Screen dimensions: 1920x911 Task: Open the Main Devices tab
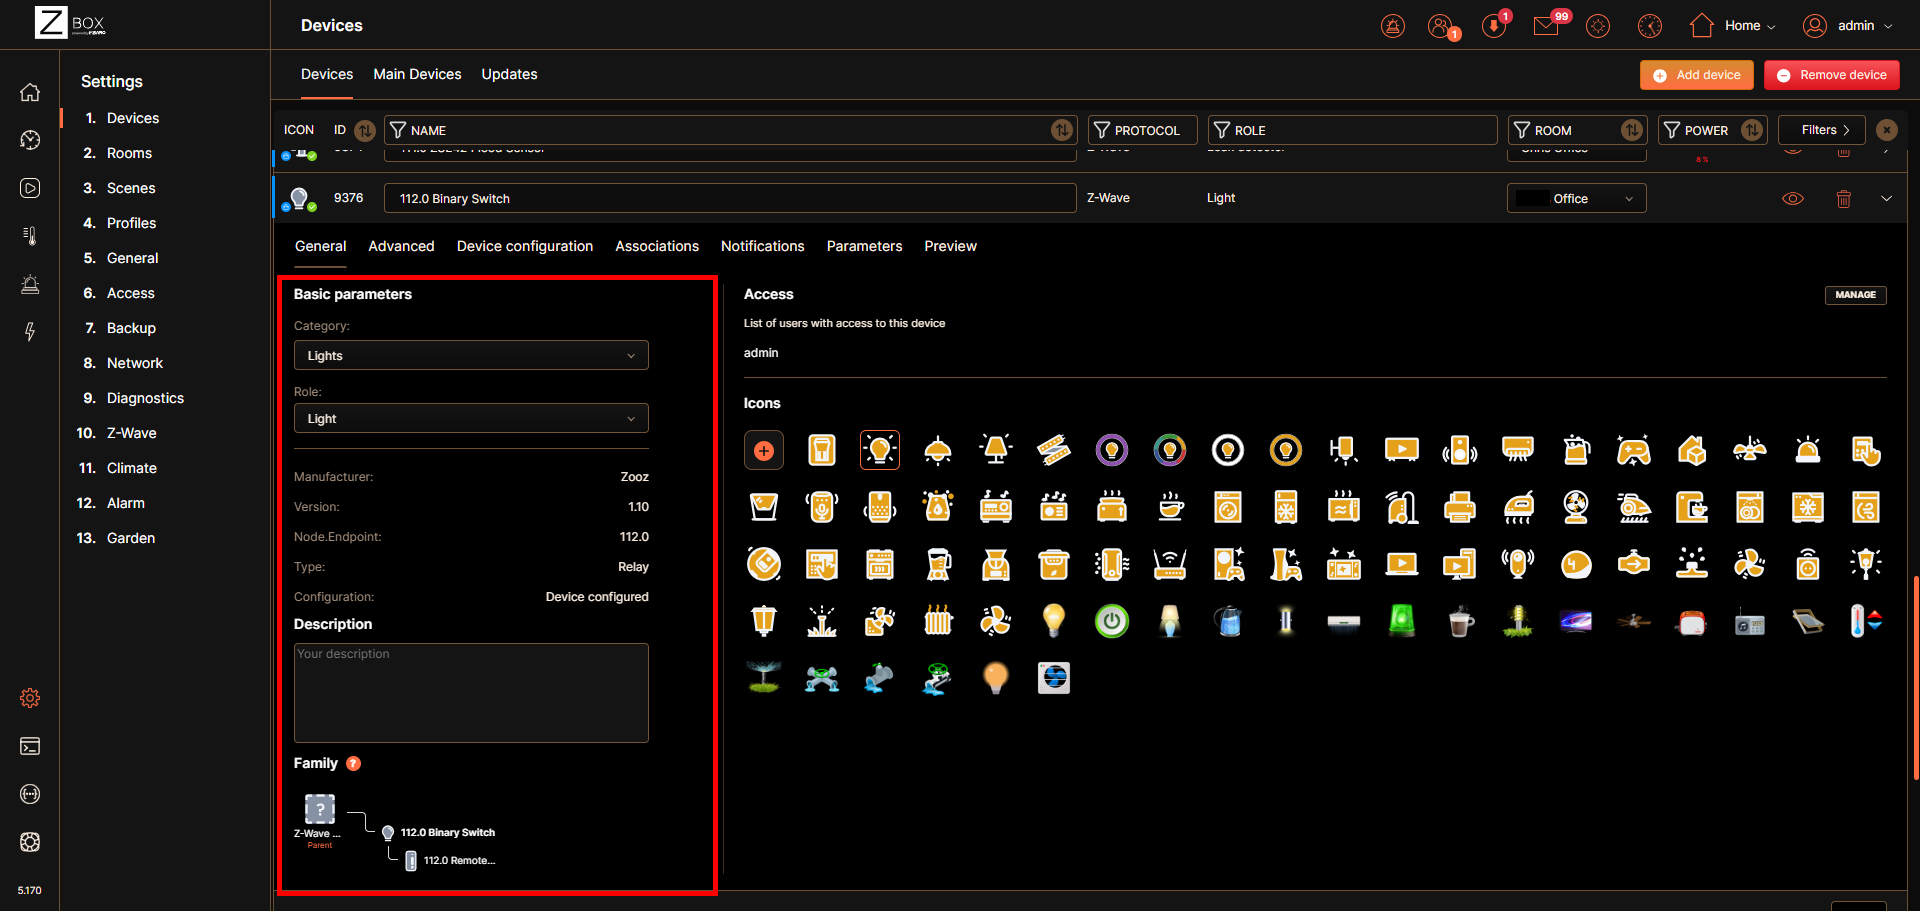(x=417, y=74)
